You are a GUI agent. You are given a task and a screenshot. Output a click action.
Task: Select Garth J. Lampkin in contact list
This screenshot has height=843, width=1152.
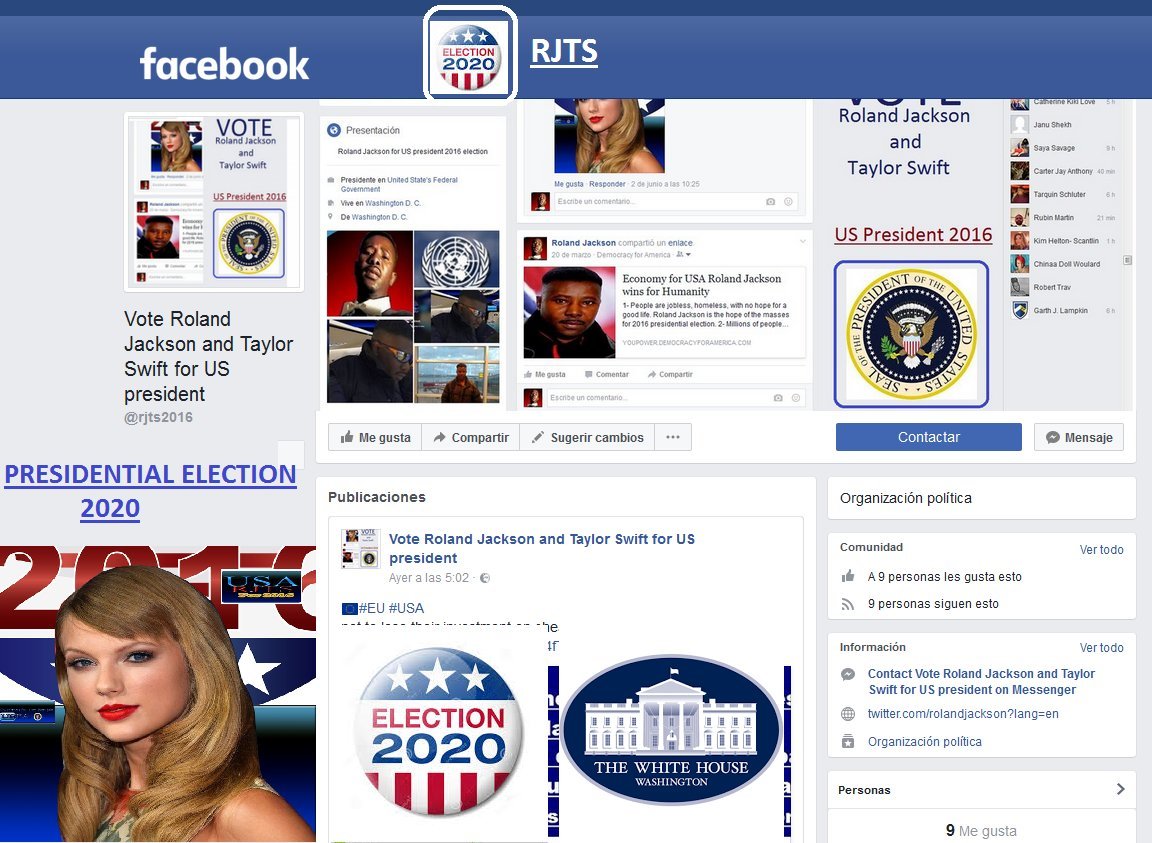1062,311
